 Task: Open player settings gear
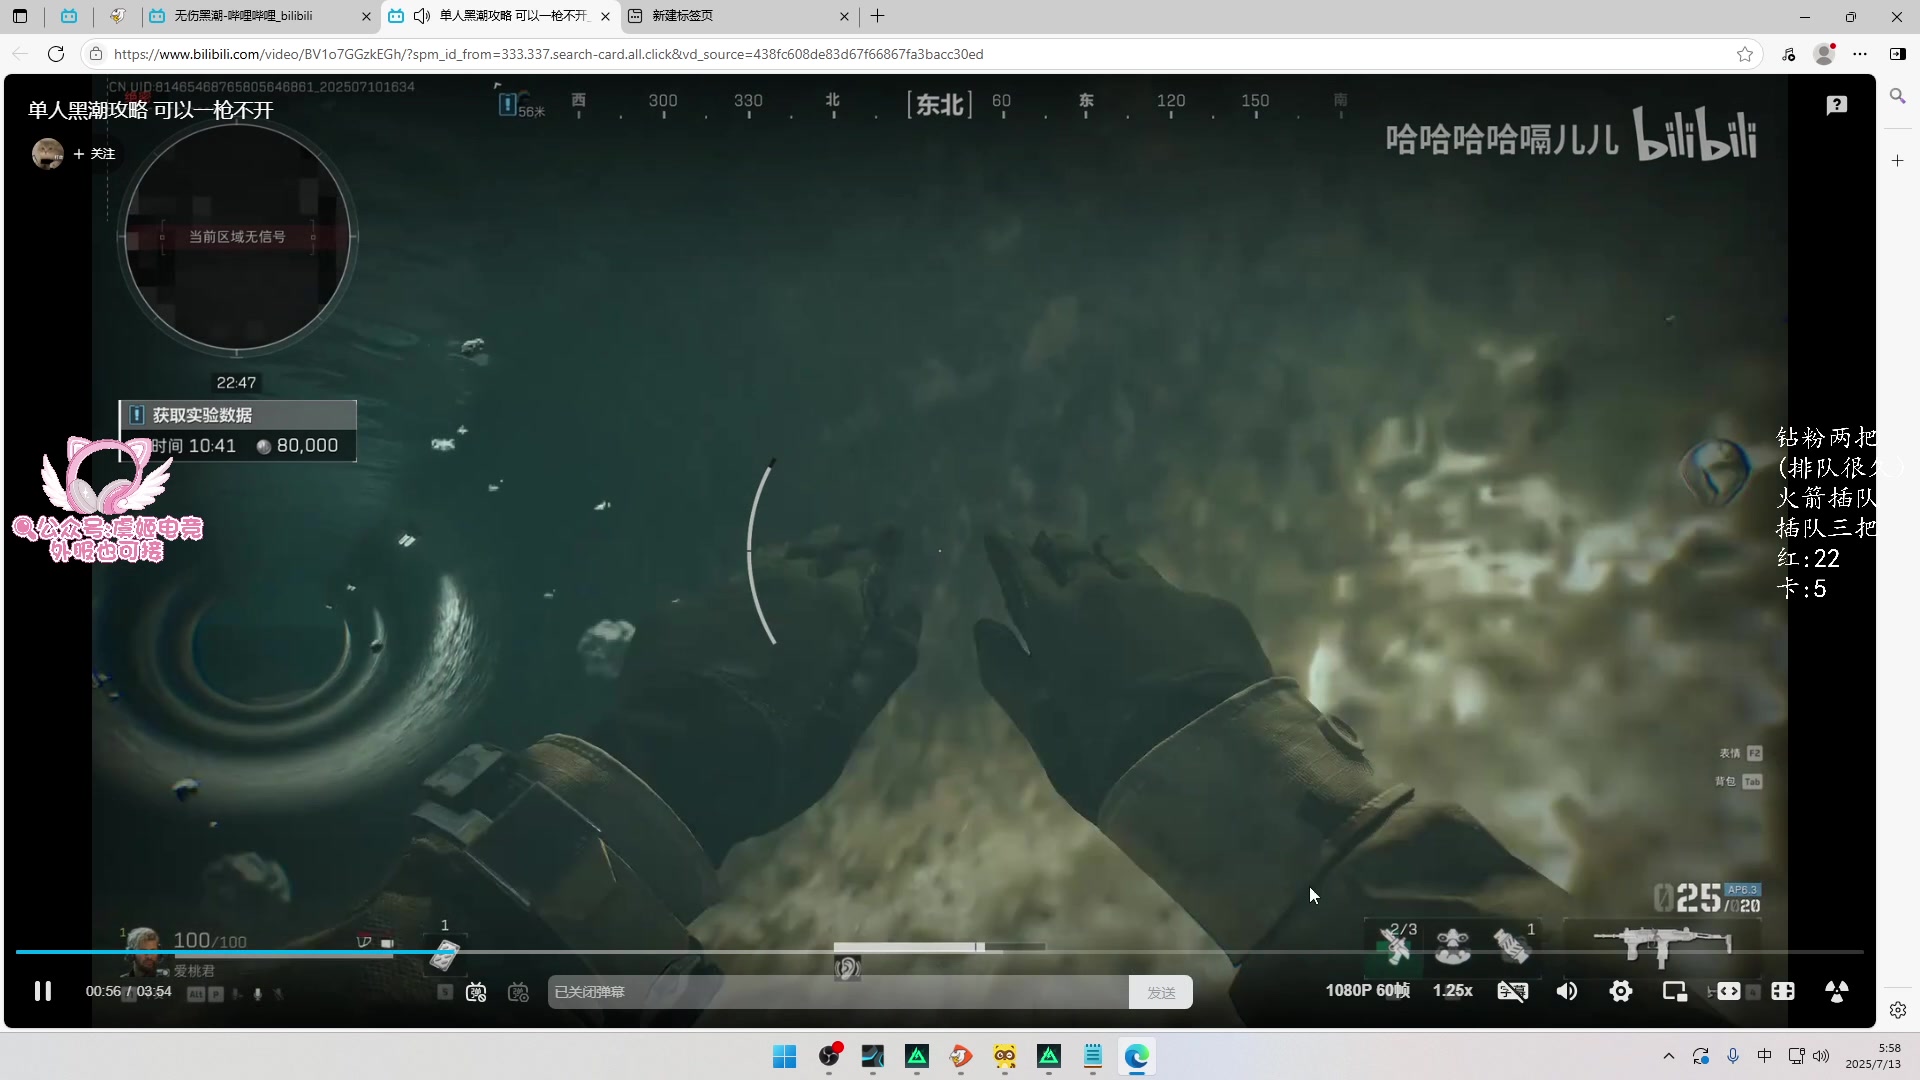coord(1621,991)
